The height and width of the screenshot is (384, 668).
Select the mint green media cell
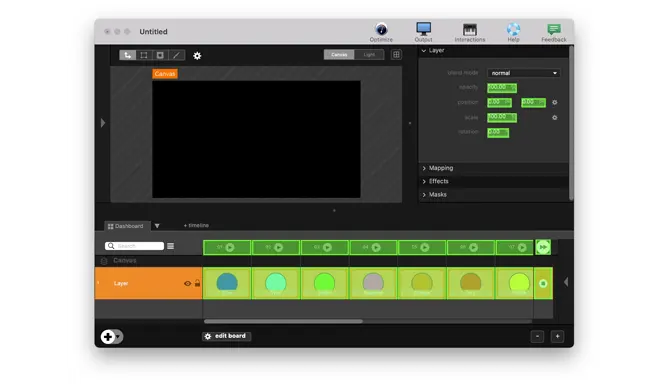click(x=276, y=283)
